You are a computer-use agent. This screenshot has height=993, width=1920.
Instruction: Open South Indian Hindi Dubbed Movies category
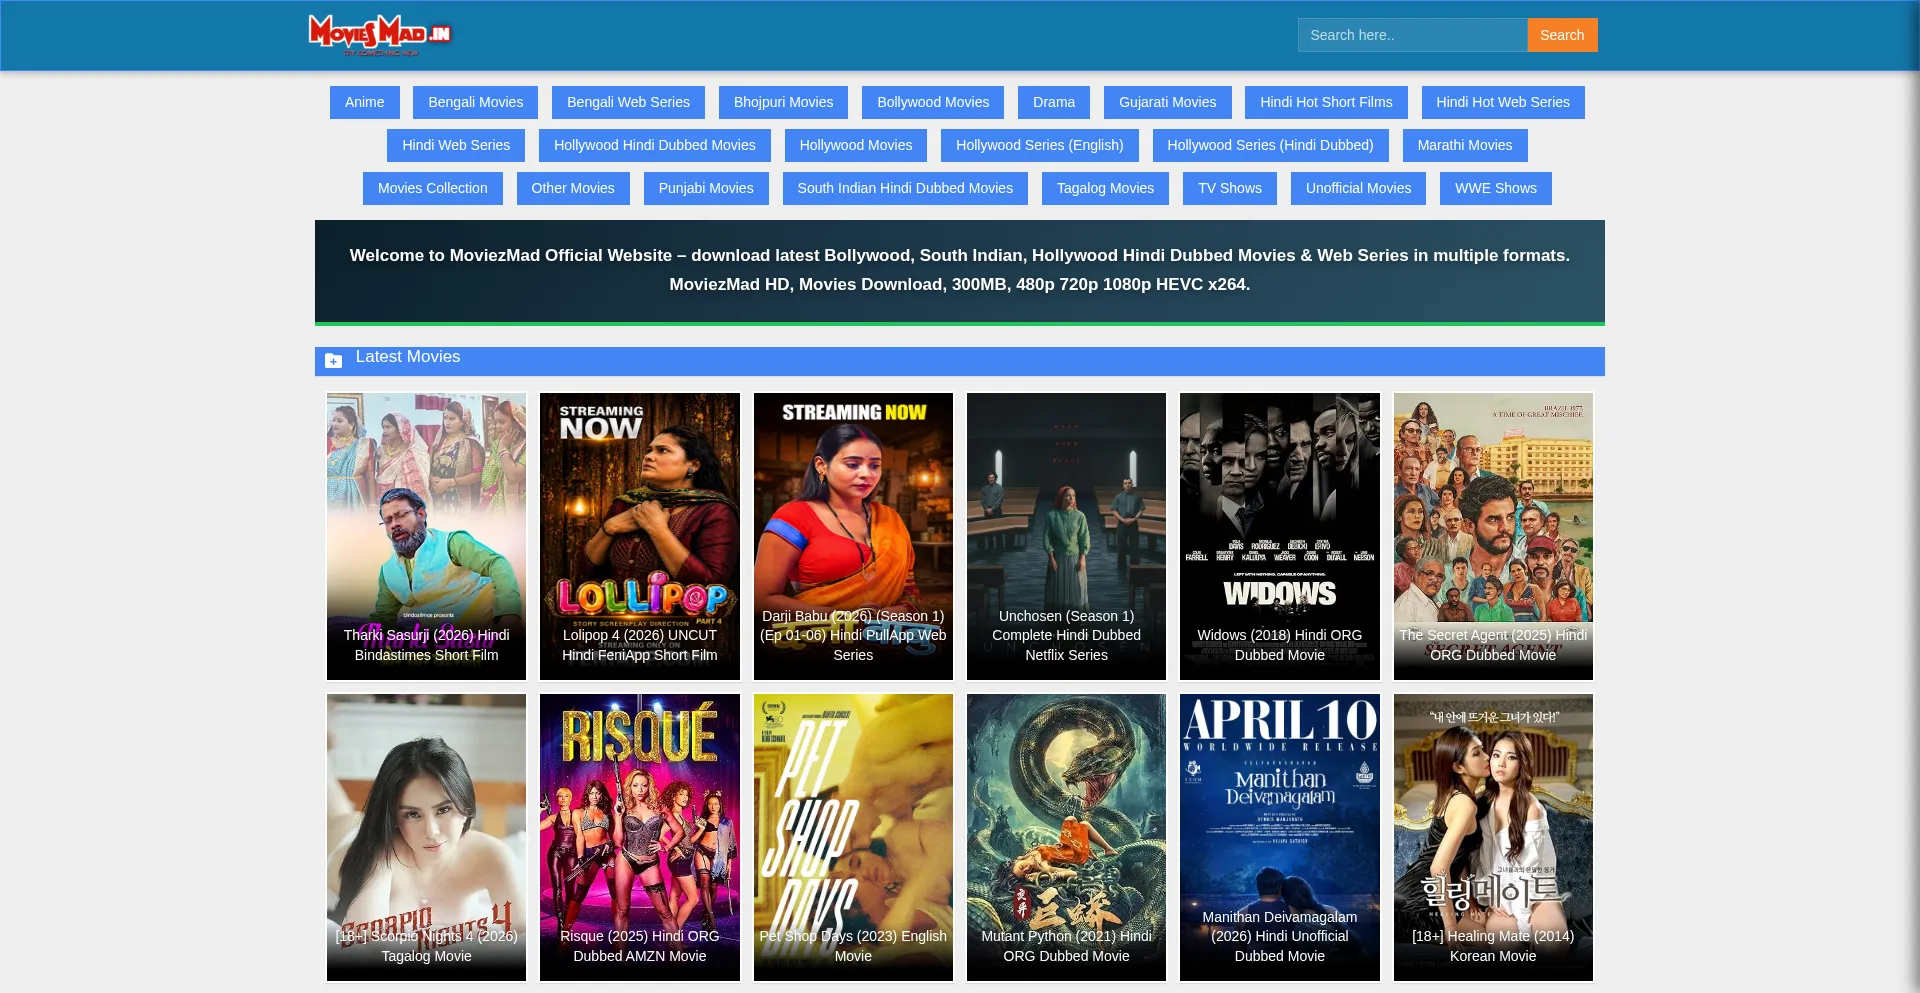905,188
